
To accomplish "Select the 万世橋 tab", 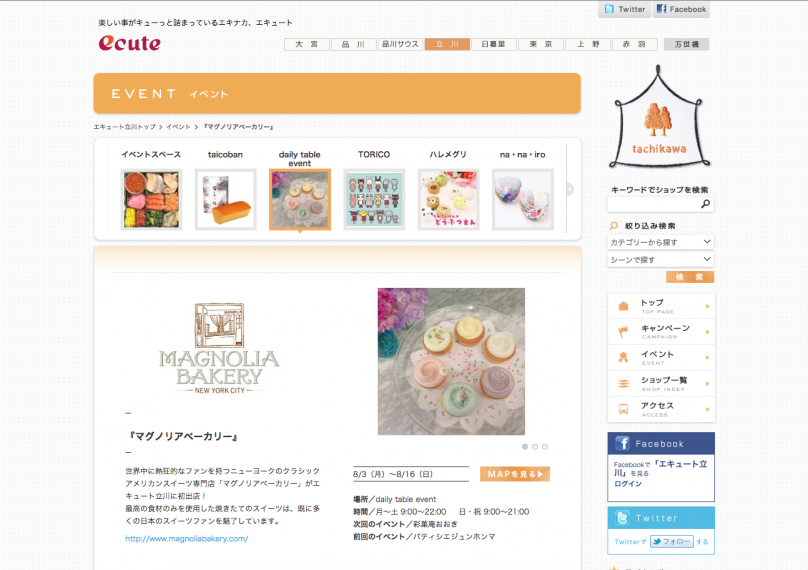I will point(686,44).
